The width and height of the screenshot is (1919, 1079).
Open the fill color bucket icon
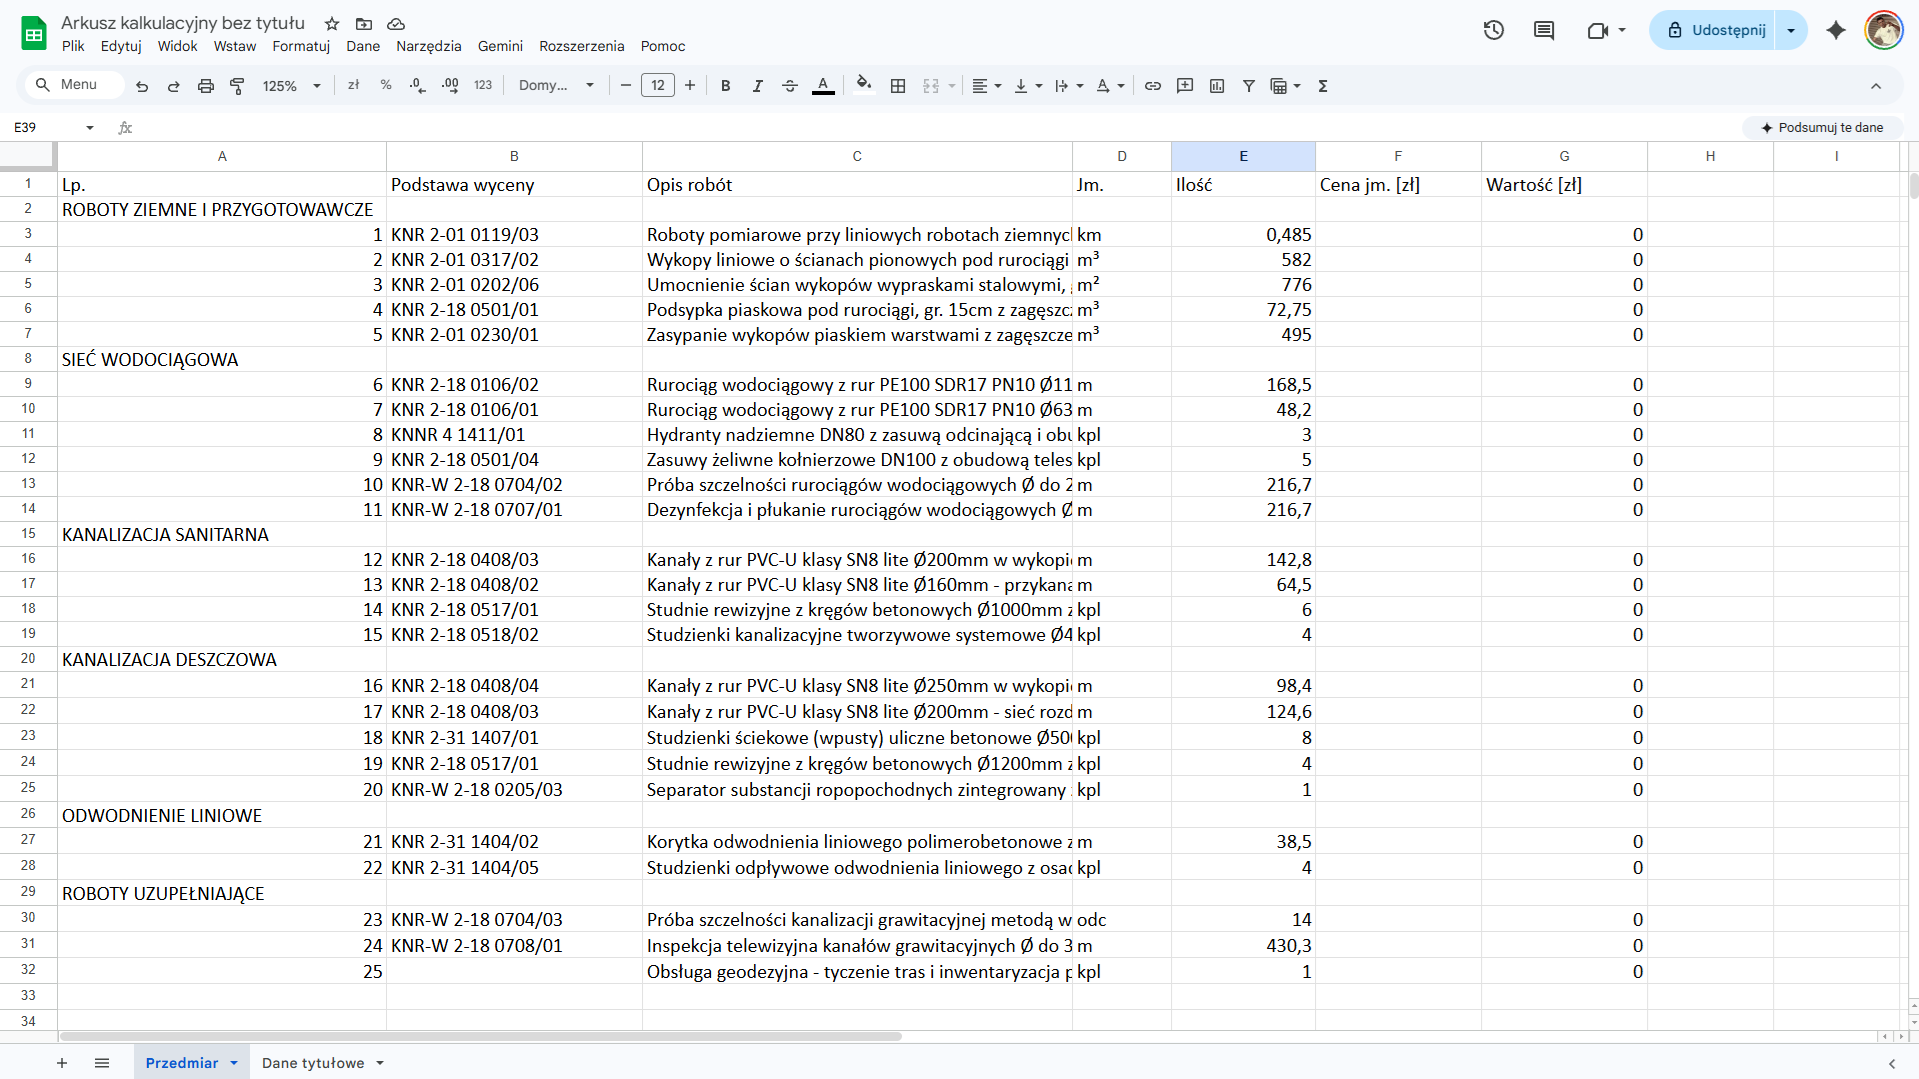(864, 86)
